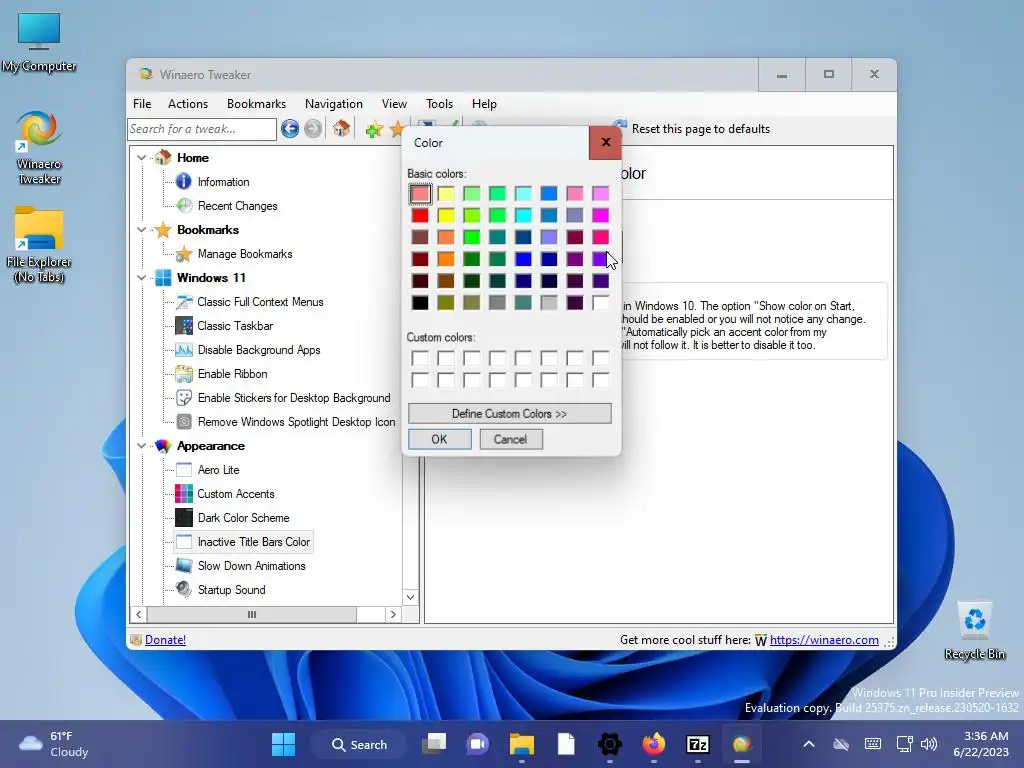
Task: Click the Information tree item icon
Action: pyautogui.click(x=184, y=182)
